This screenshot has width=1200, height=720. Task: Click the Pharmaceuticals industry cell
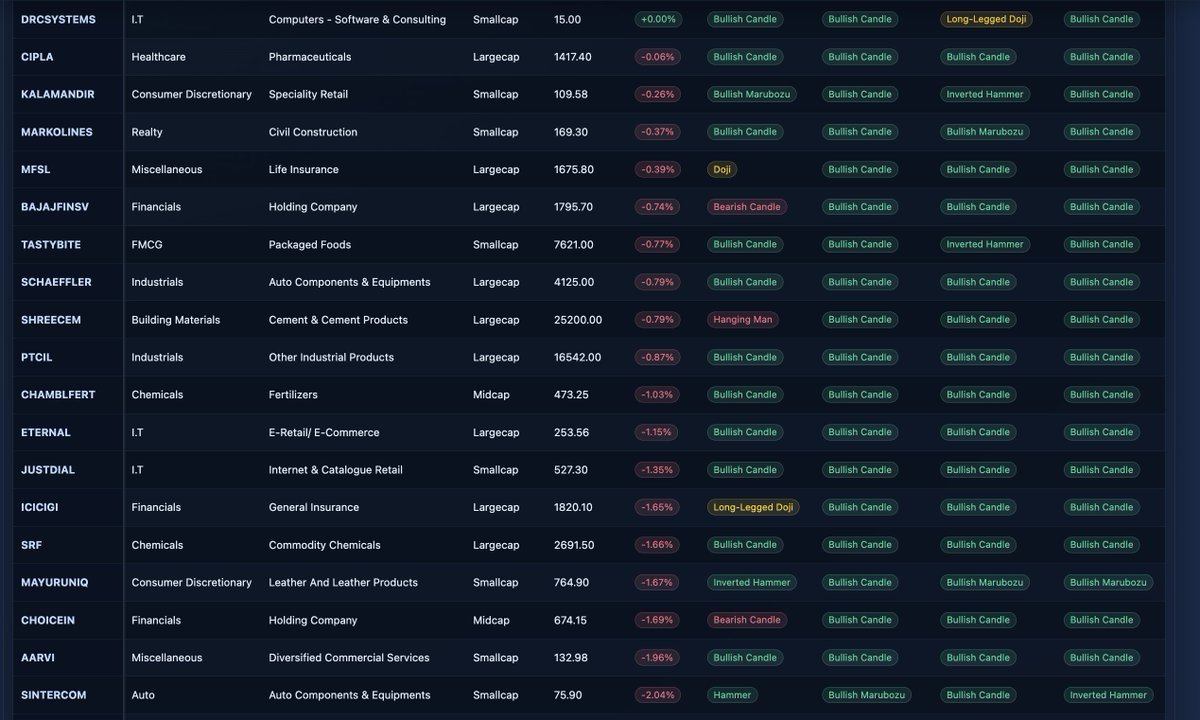(310, 57)
